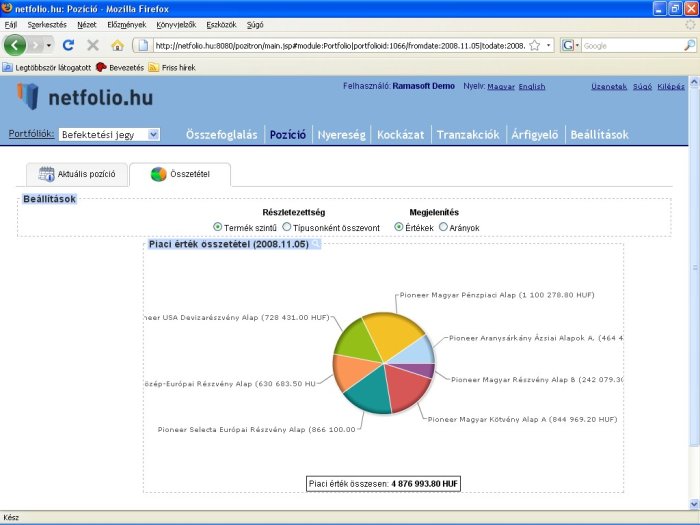Select the Típusonként összevont radio button
700x525 pixels.
click(x=287, y=227)
